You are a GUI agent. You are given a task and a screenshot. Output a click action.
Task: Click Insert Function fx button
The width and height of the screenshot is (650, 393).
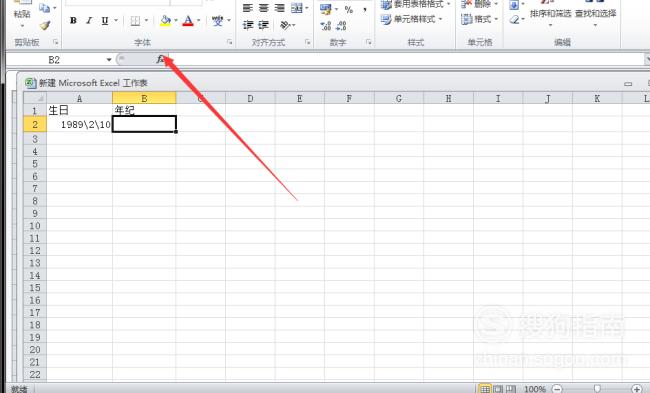[160, 60]
